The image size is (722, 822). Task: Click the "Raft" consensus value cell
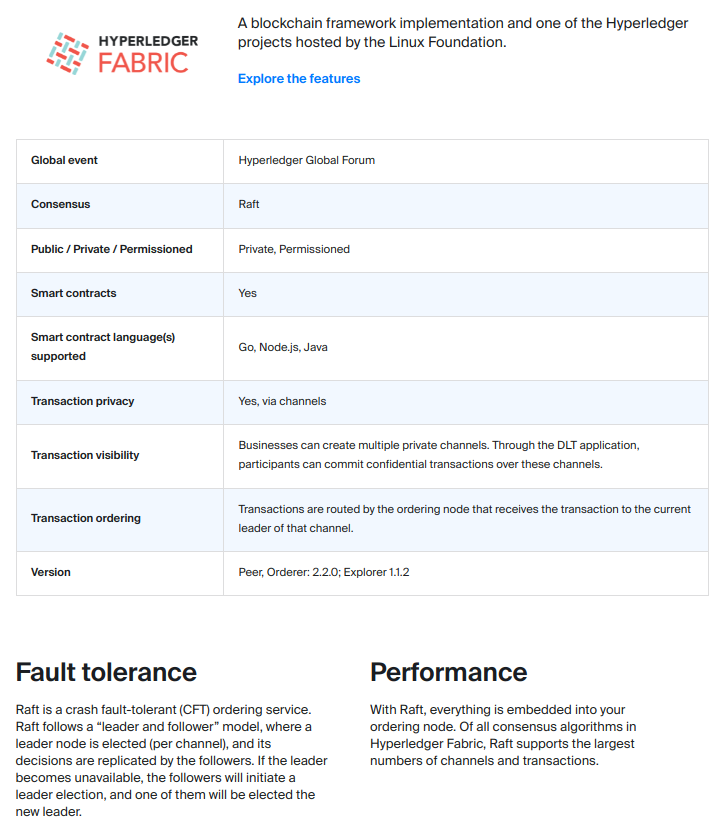[x=249, y=204]
